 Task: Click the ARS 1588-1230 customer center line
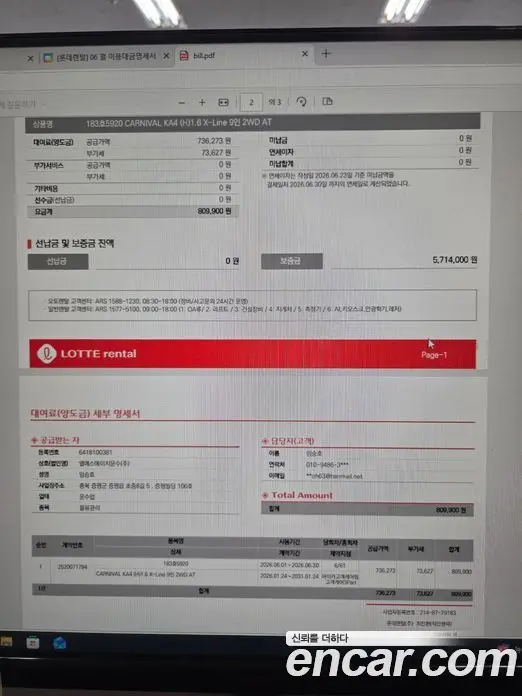148,301
